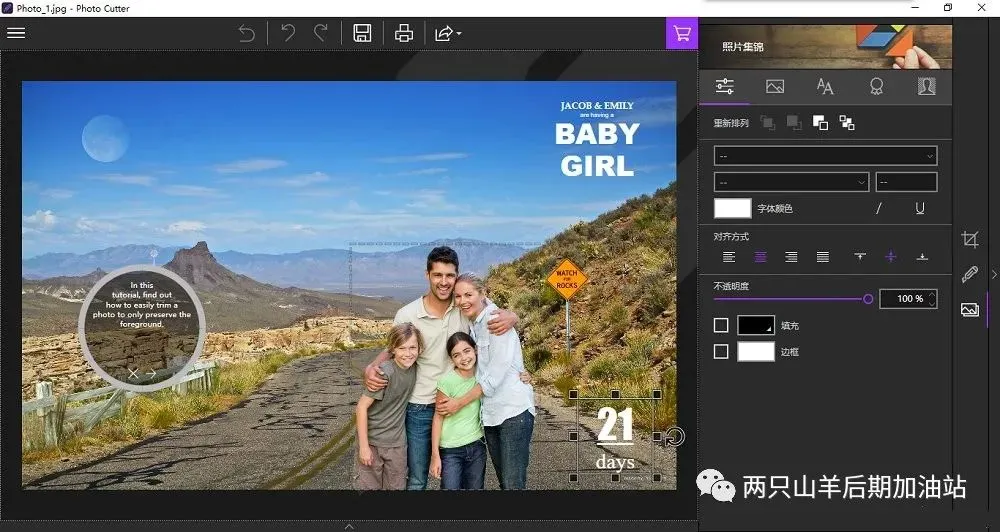Screen dimensions: 1000x532
Task: Click the Watch for Rocks road sign
Action: pyautogui.click(x=566, y=279)
